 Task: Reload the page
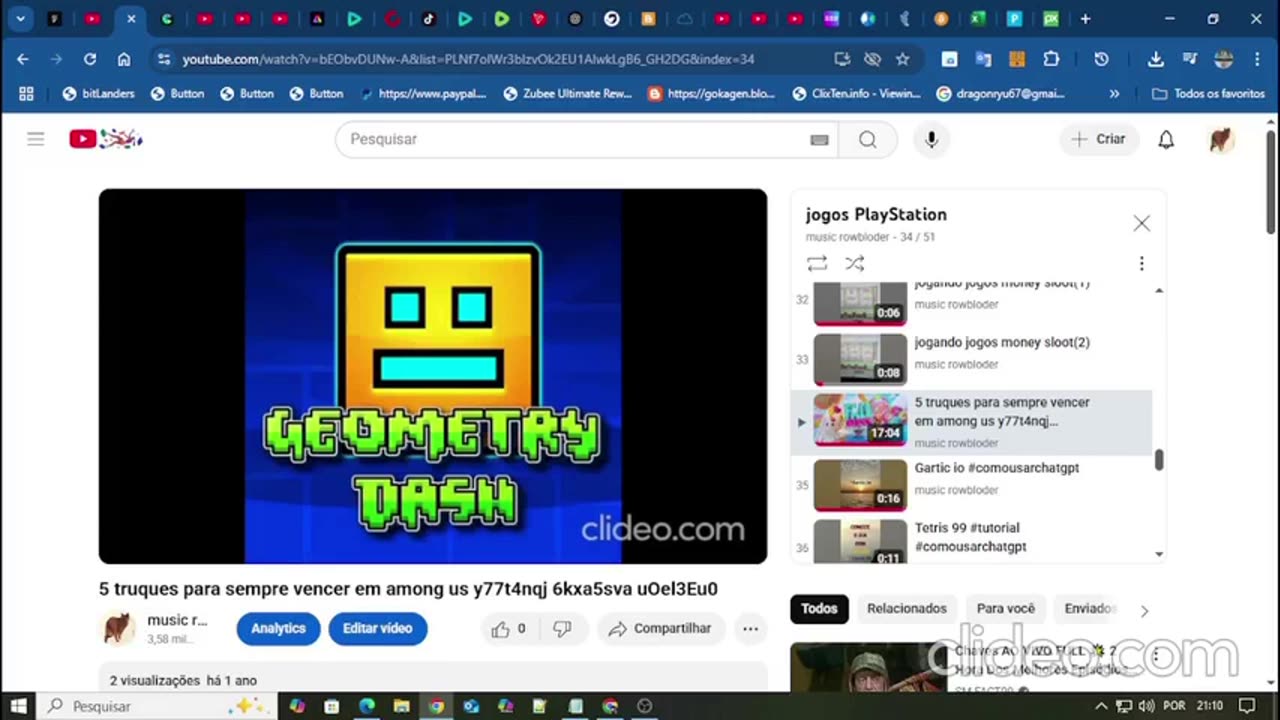tap(90, 59)
